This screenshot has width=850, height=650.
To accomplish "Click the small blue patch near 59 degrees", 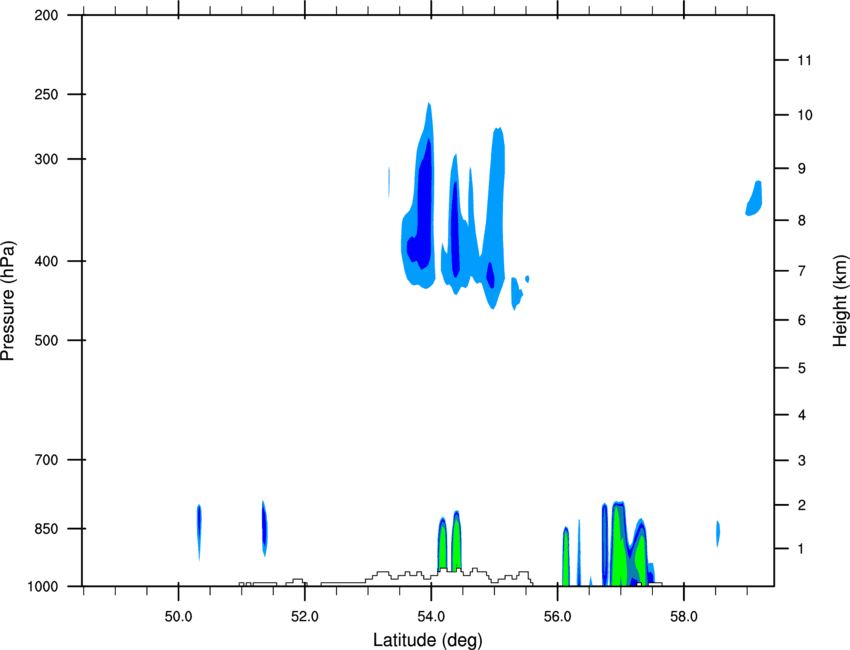I will [755, 198].
